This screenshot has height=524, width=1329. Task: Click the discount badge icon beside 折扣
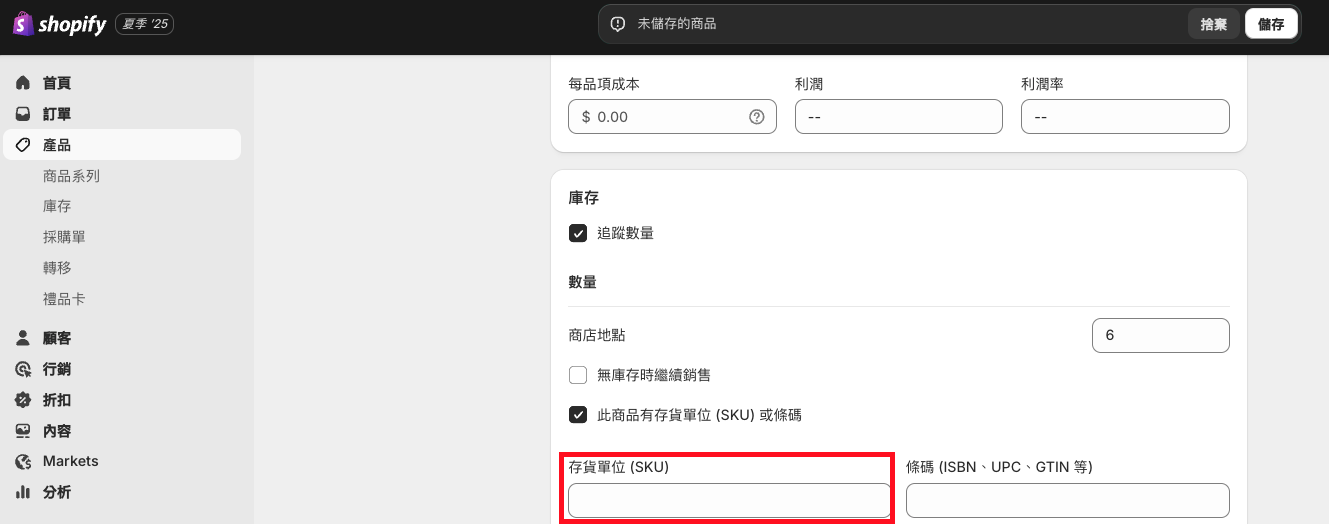click(x=23, y=400)
